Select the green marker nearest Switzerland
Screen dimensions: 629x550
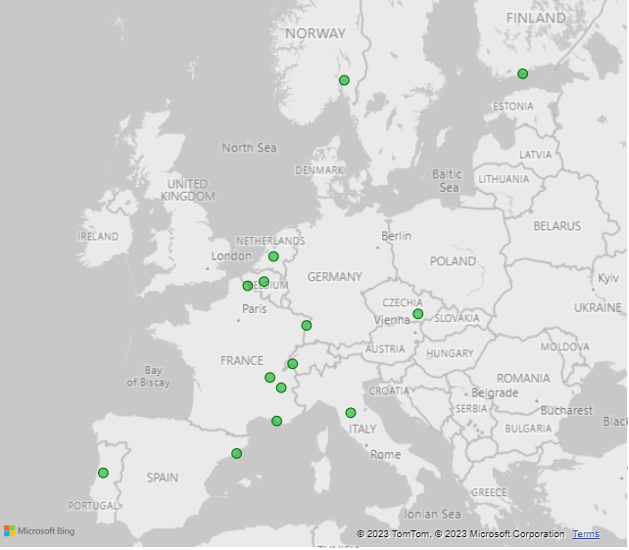click(292, 364)
